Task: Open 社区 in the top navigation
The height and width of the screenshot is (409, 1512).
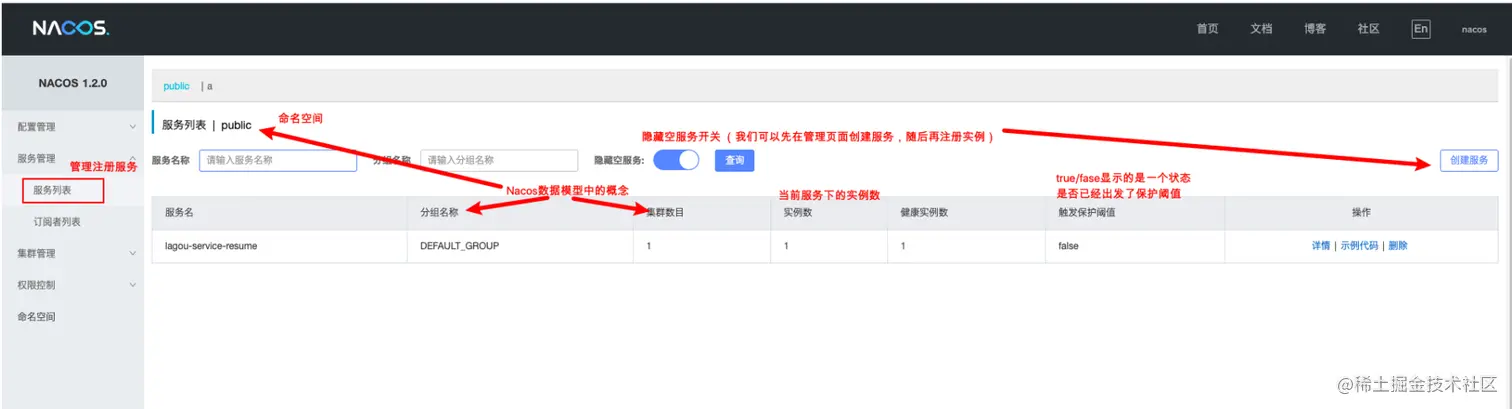Action: point(1368,29)
